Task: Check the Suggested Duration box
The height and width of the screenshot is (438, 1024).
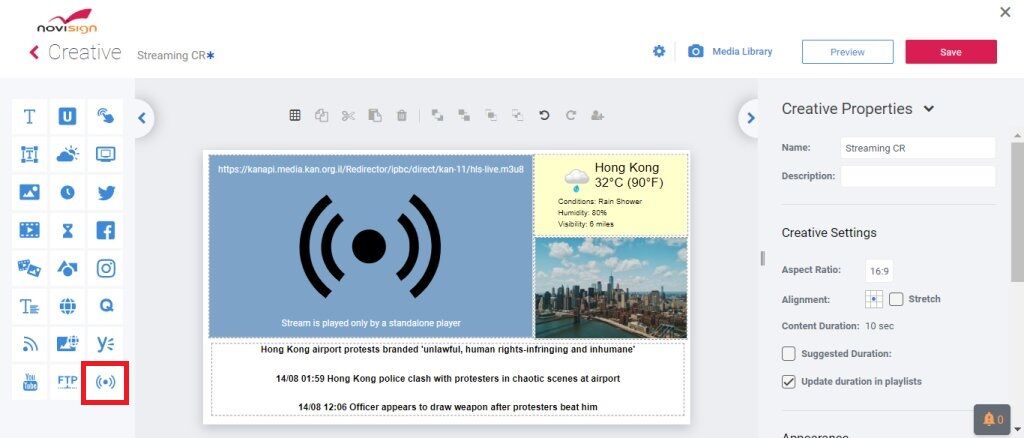Action: pyautogui.click(x=789, y=353)
